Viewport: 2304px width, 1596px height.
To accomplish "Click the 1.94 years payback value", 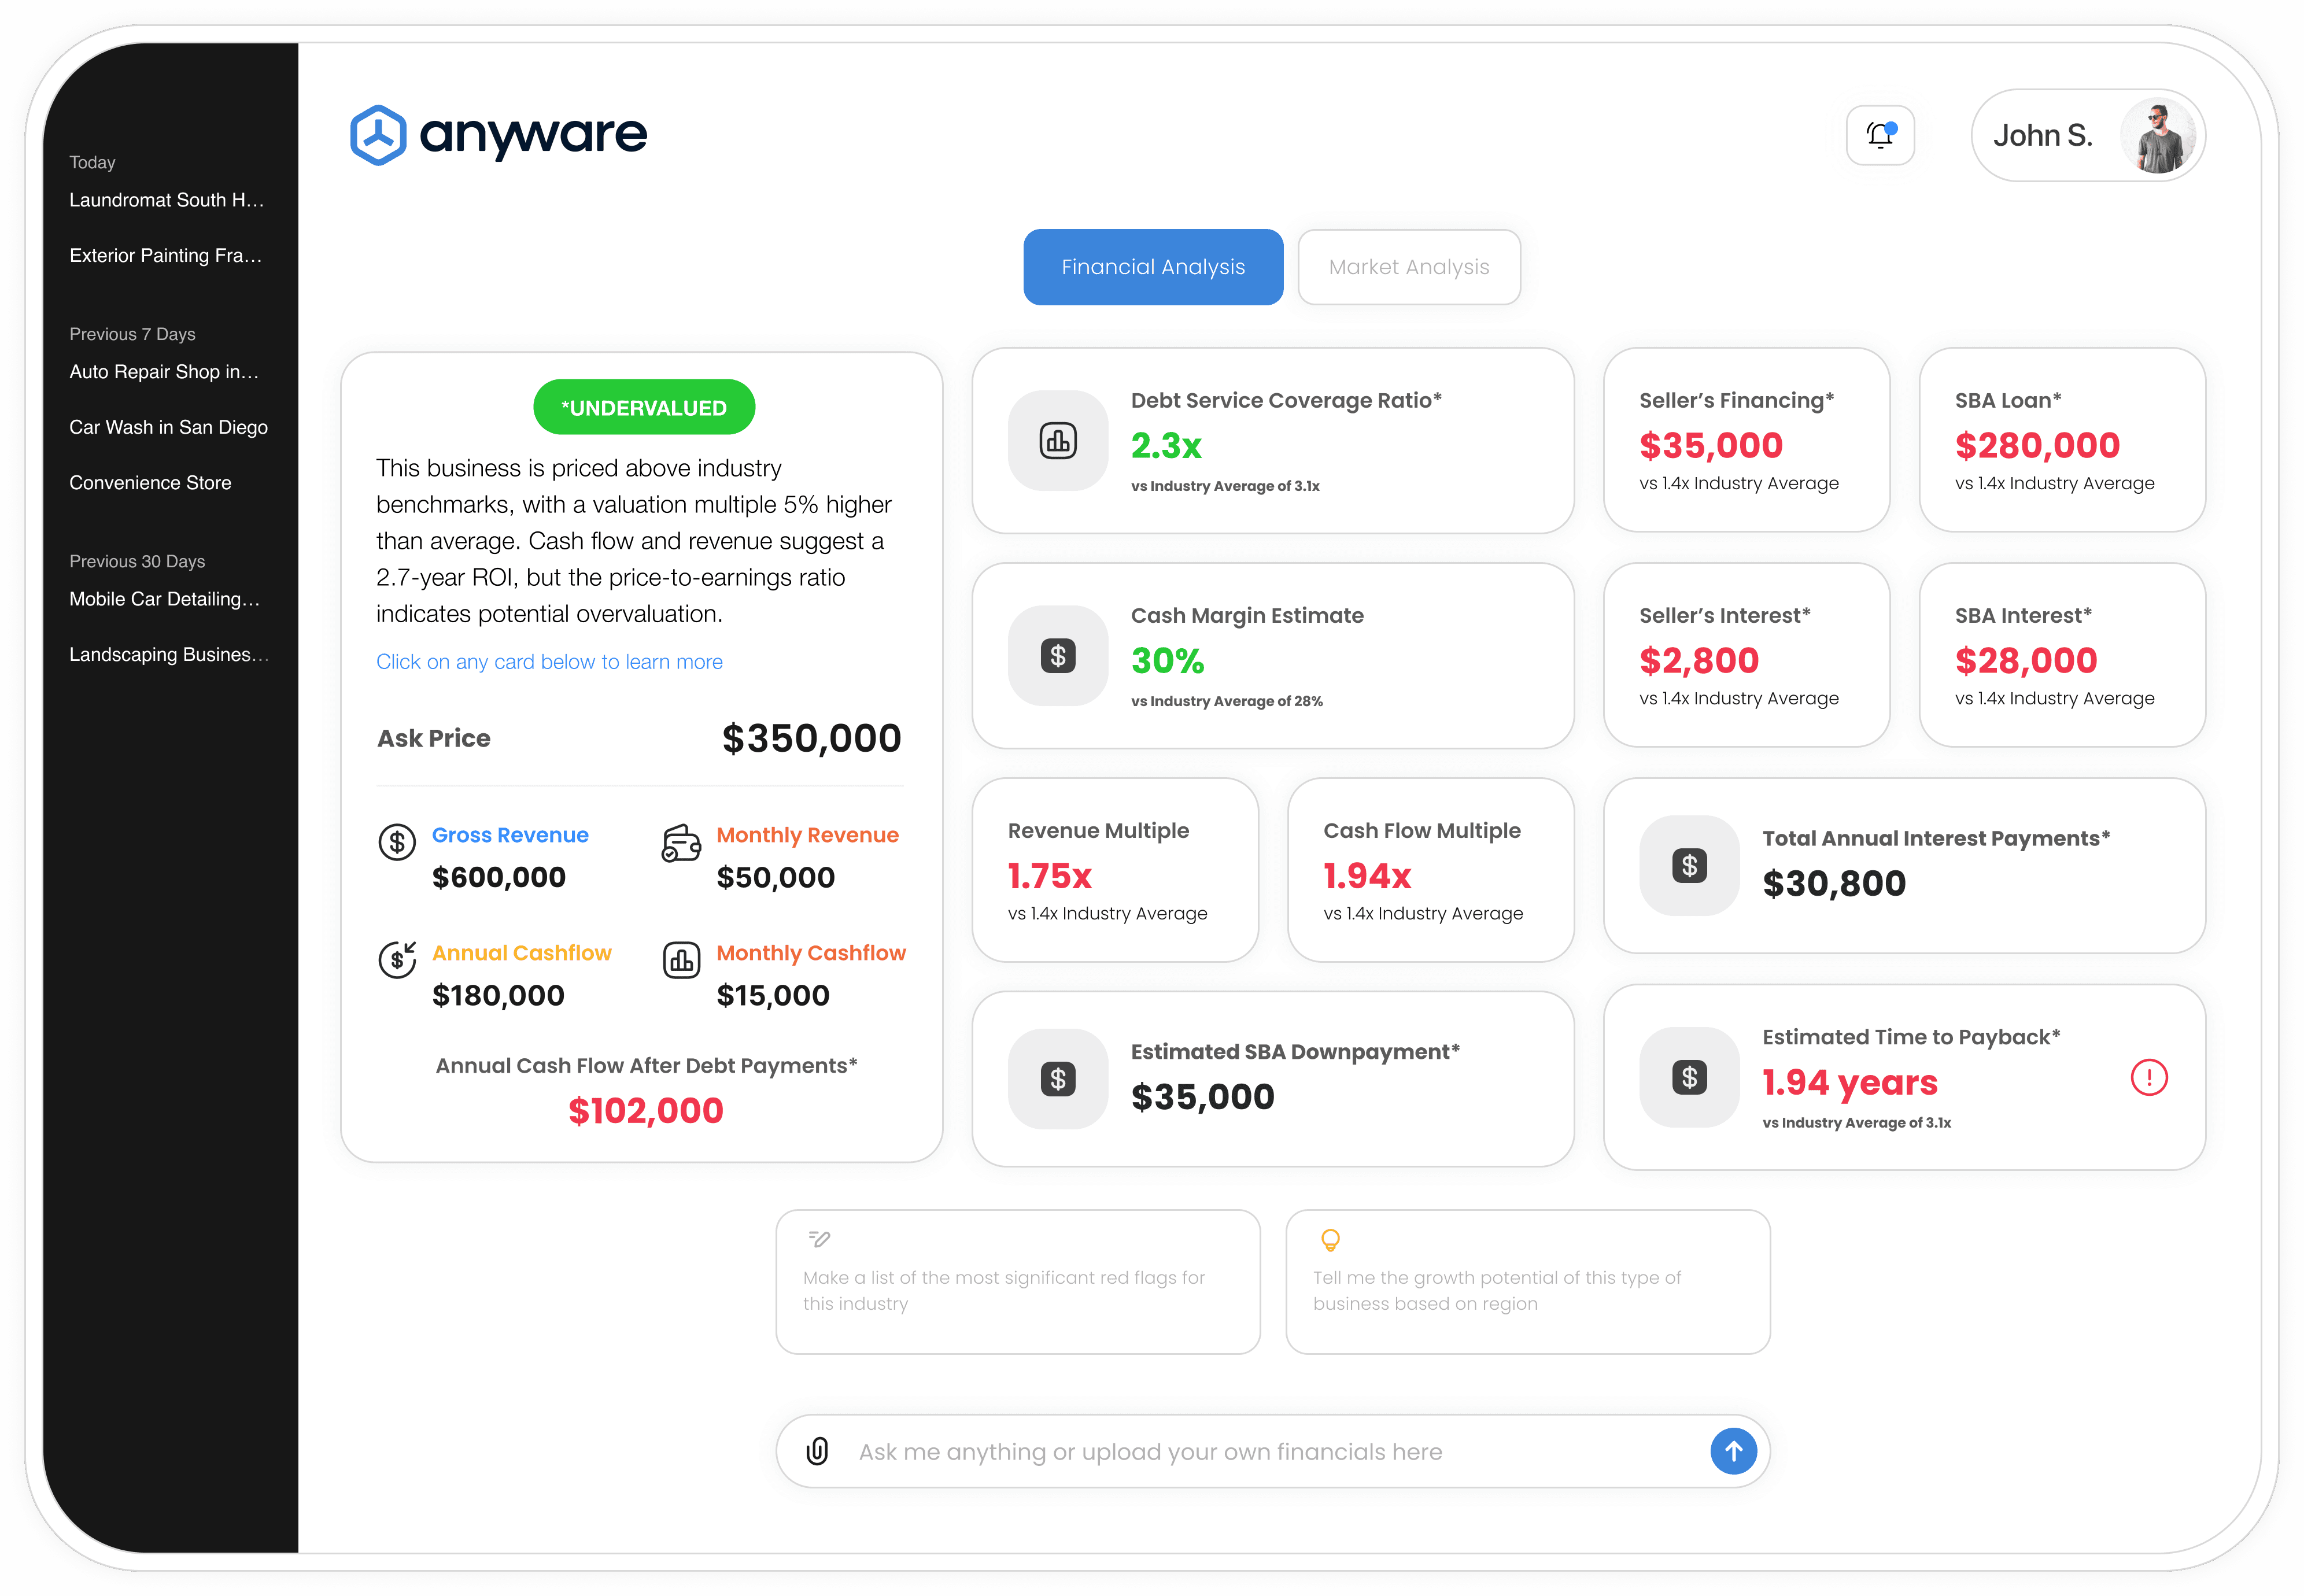I will click(1850, 1083).
